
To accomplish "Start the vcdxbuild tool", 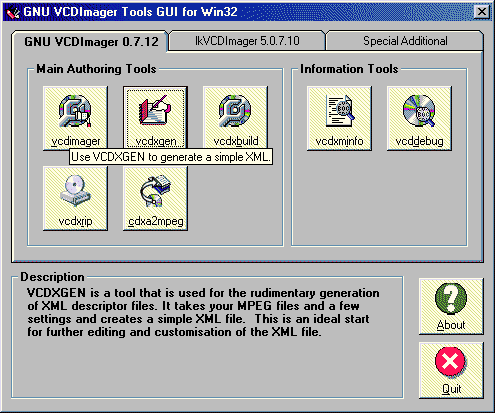I will pyautogui.click(x=235, y=118).
